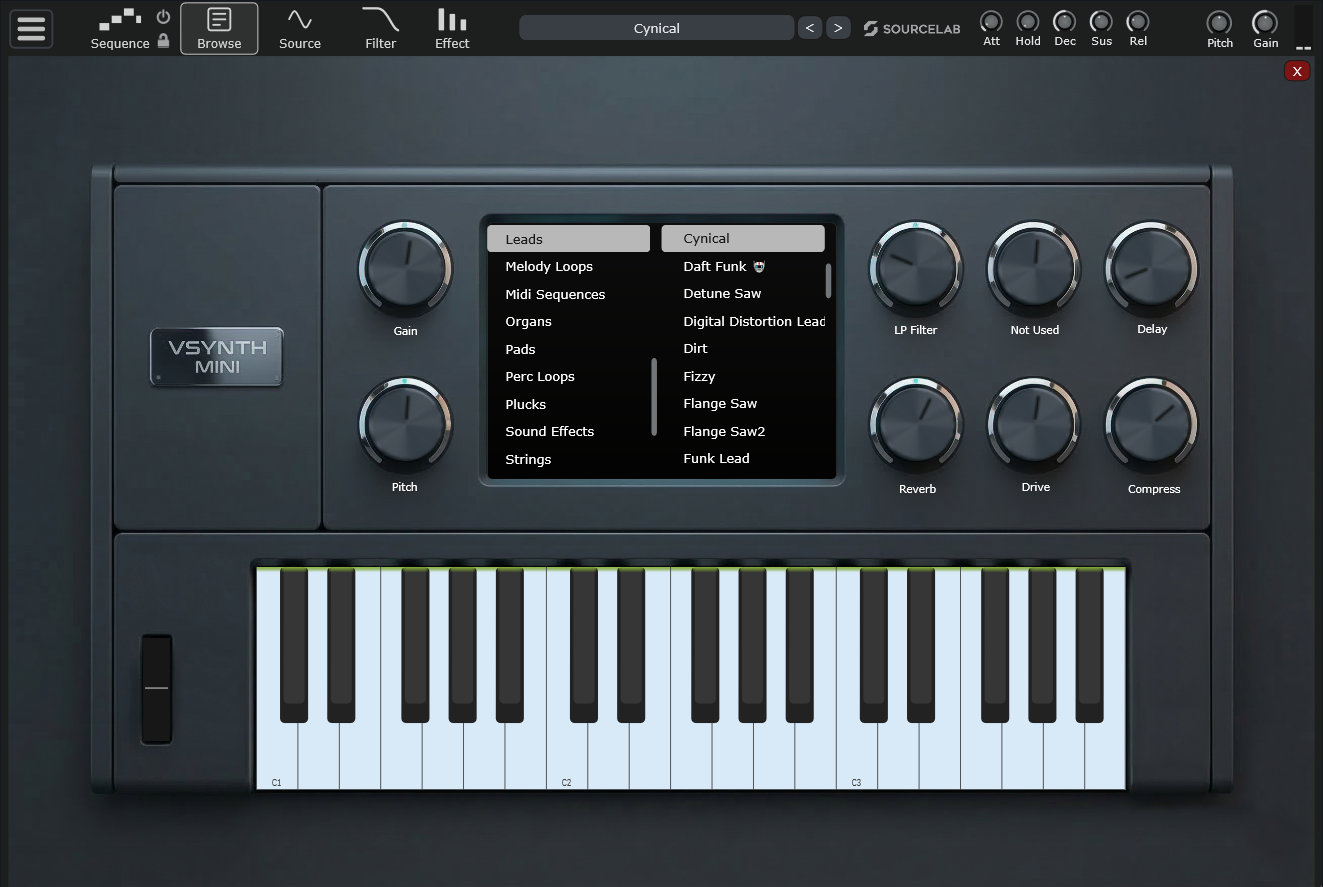1323x887 pixels.
Task: Go to the next preset arrow
Action: 838,28
